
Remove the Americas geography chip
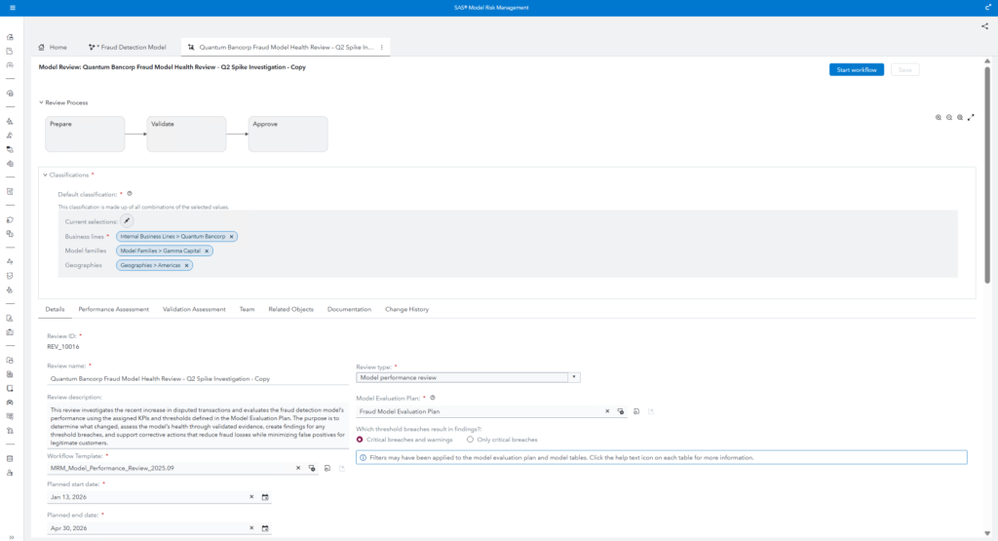pyautogui.click(x=186, y=265)
